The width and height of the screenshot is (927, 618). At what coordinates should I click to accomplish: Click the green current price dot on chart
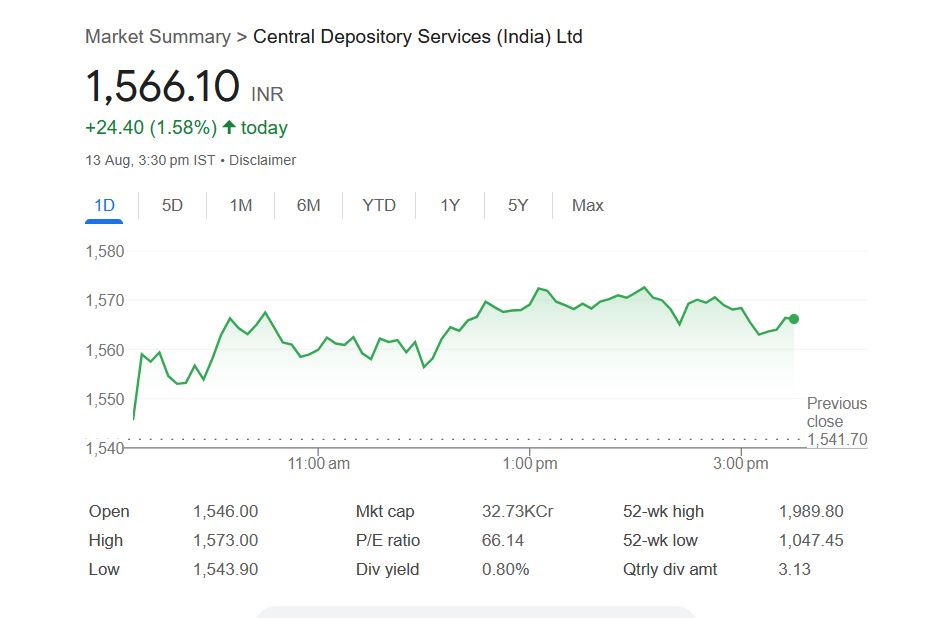tap(794, 319)
